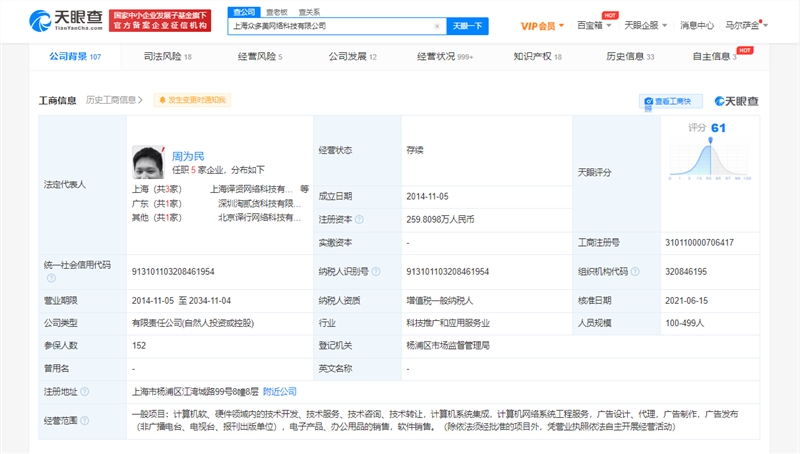This screenshot has height=454, width=800.
Task: Select the 公司发展 12 tab
Action: 352,57
